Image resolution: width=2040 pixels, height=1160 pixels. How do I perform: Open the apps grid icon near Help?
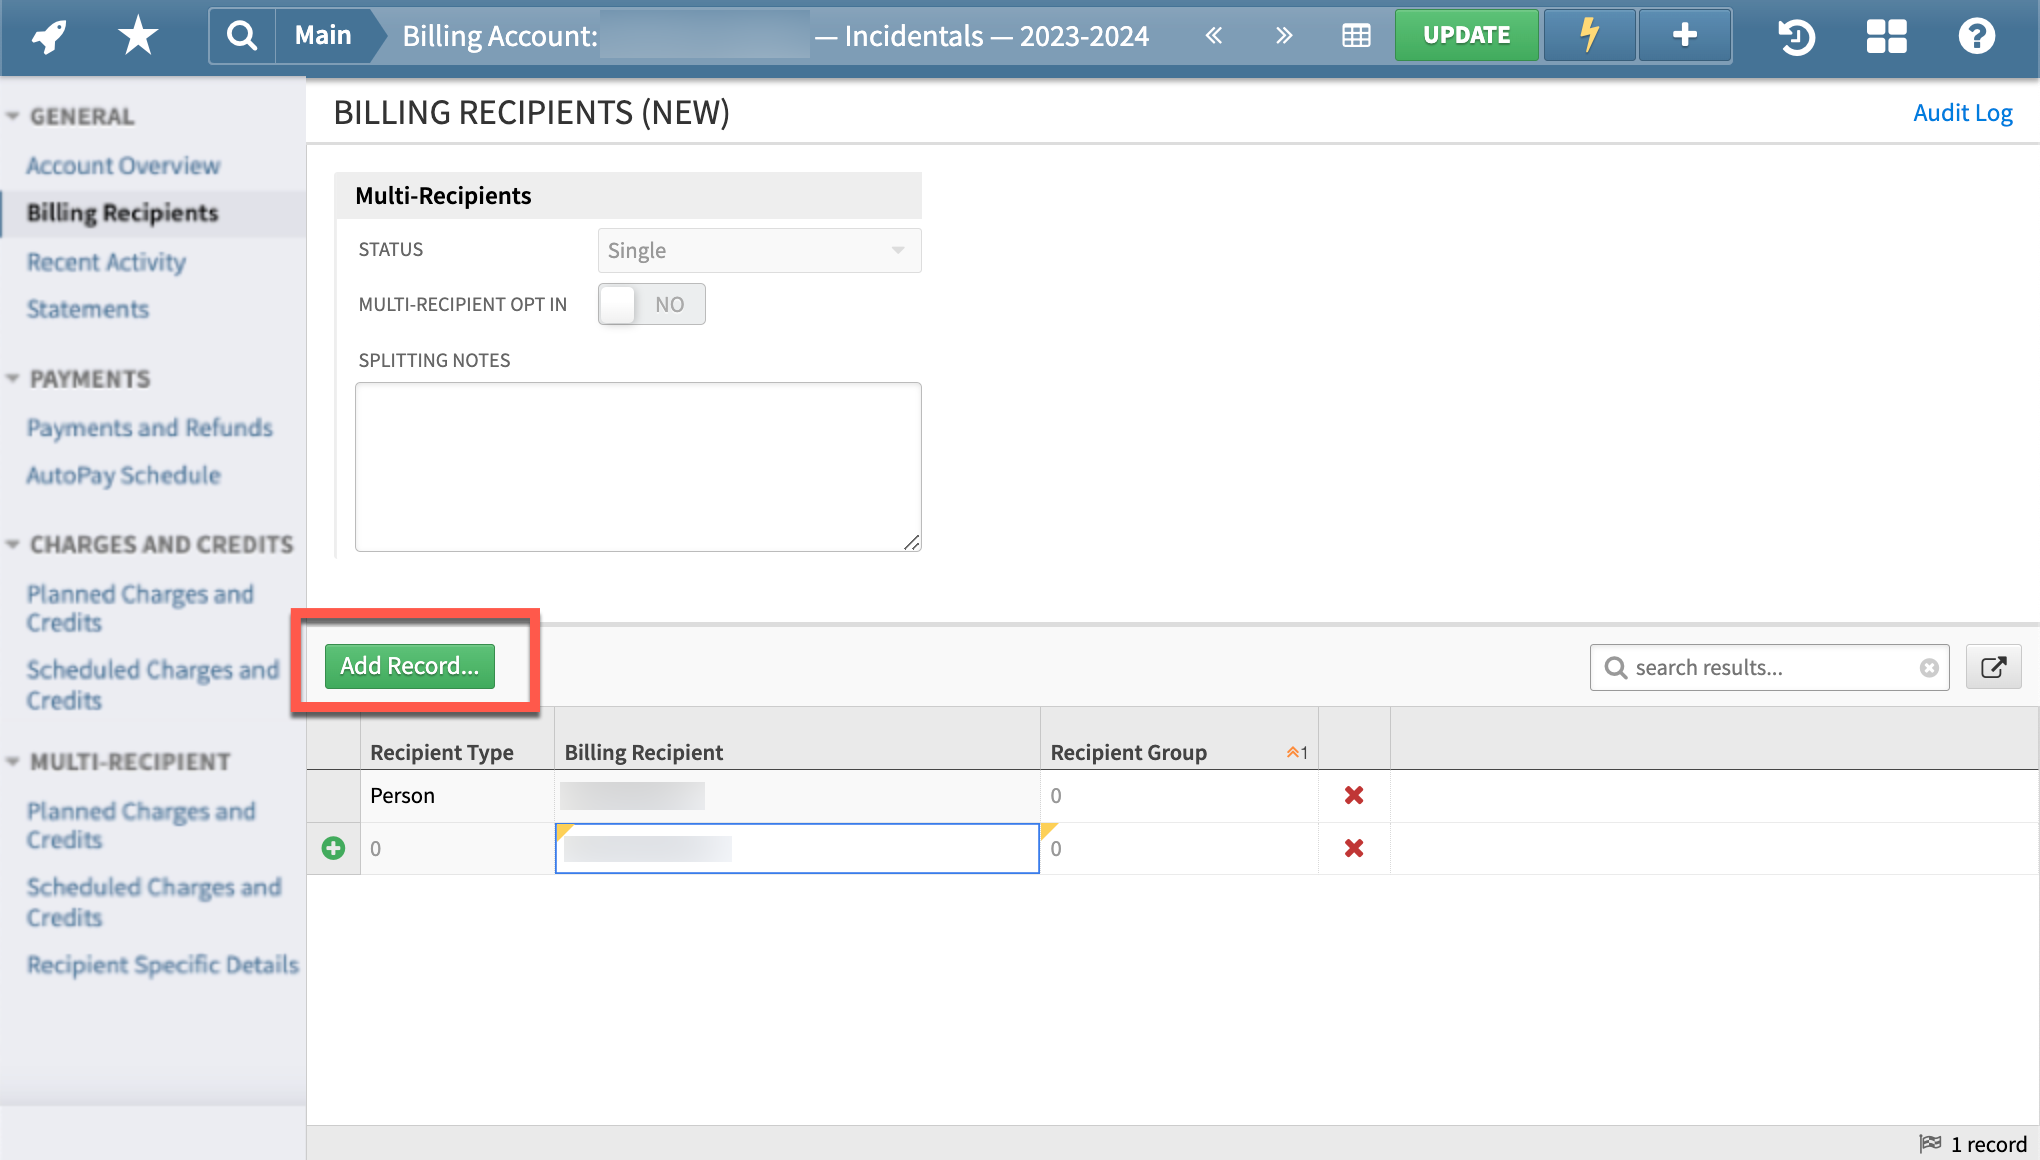click(1887, 35)
